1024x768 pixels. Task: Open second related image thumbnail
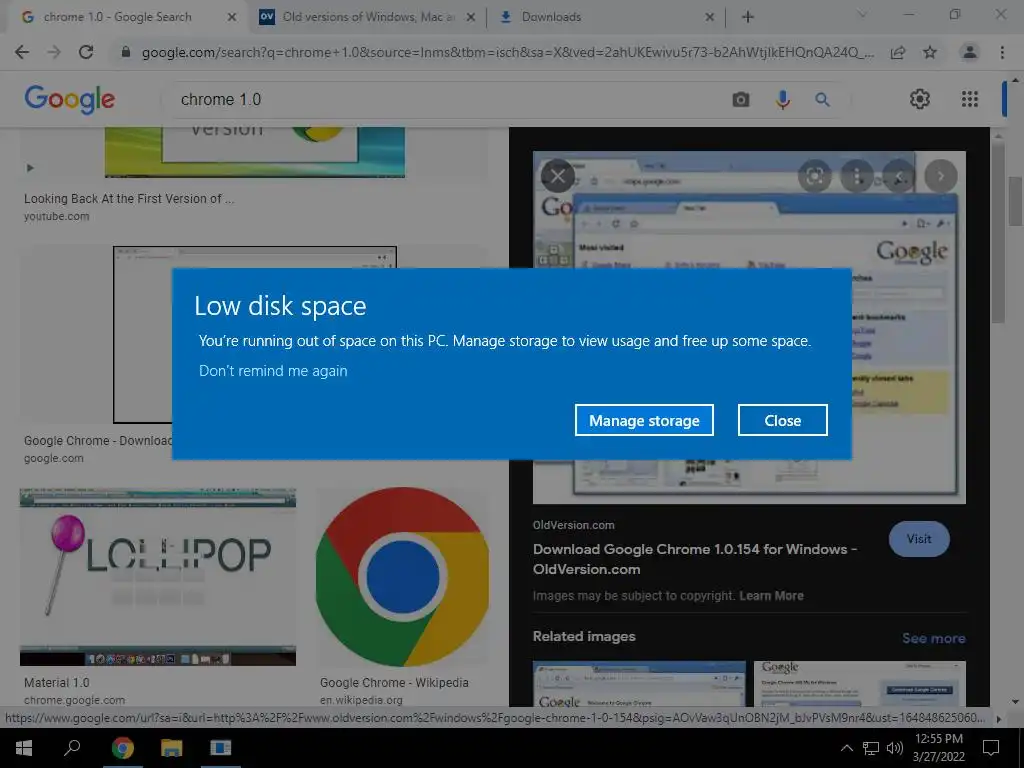pyautogui.click(x=859, y=683)
